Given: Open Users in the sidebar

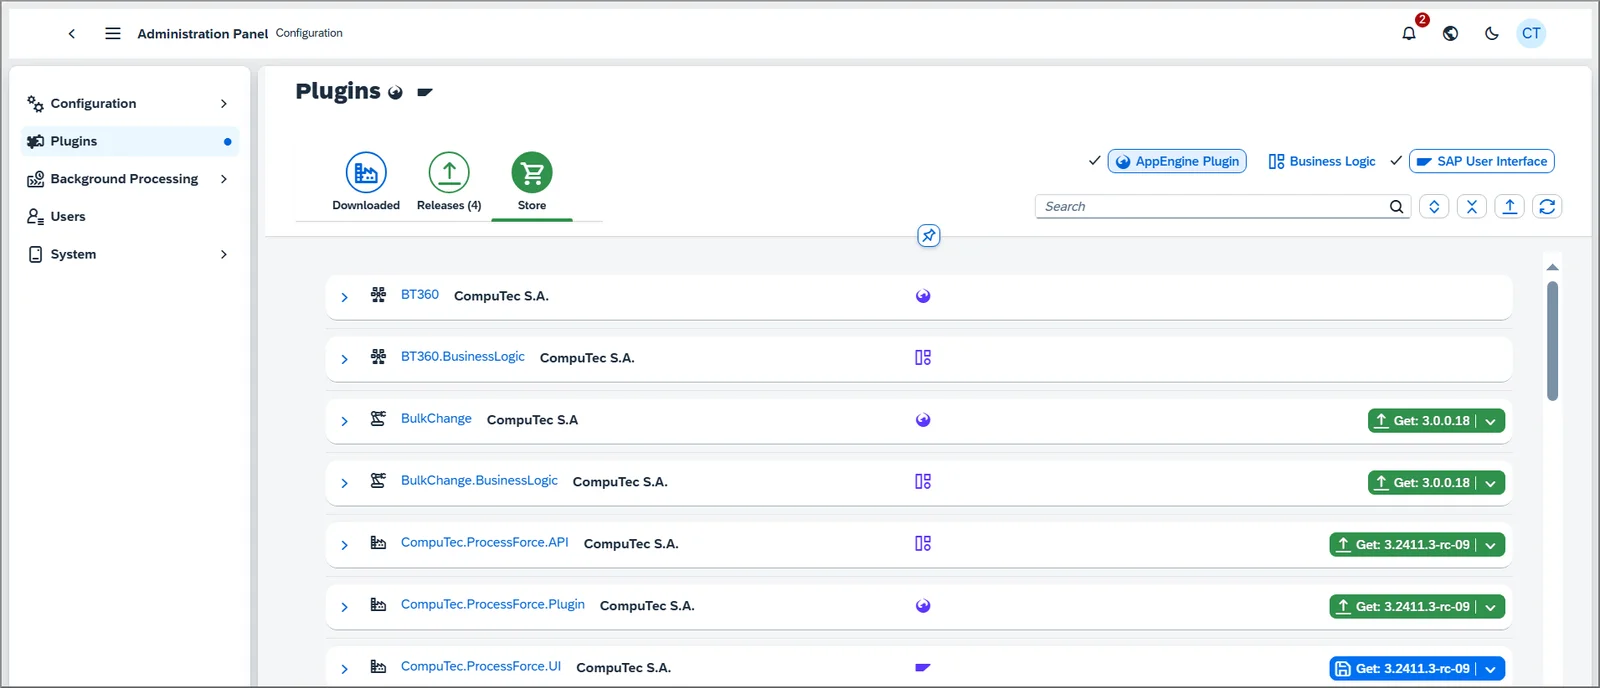Looking at the screenshot, I should pos(130,217).
